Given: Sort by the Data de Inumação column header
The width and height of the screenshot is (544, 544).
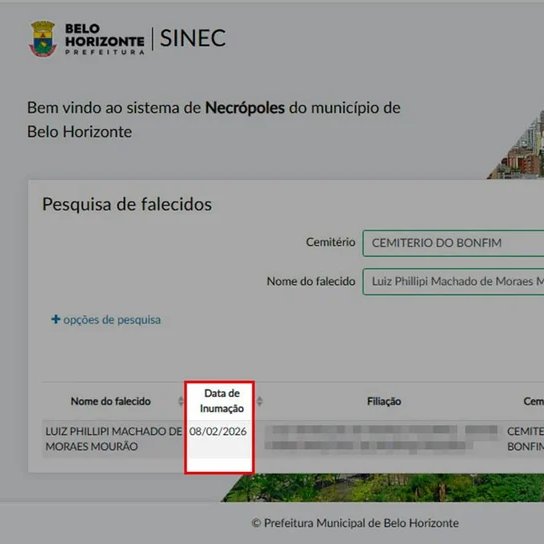Looking at the screenshot, I should click(x=222, y=401).
